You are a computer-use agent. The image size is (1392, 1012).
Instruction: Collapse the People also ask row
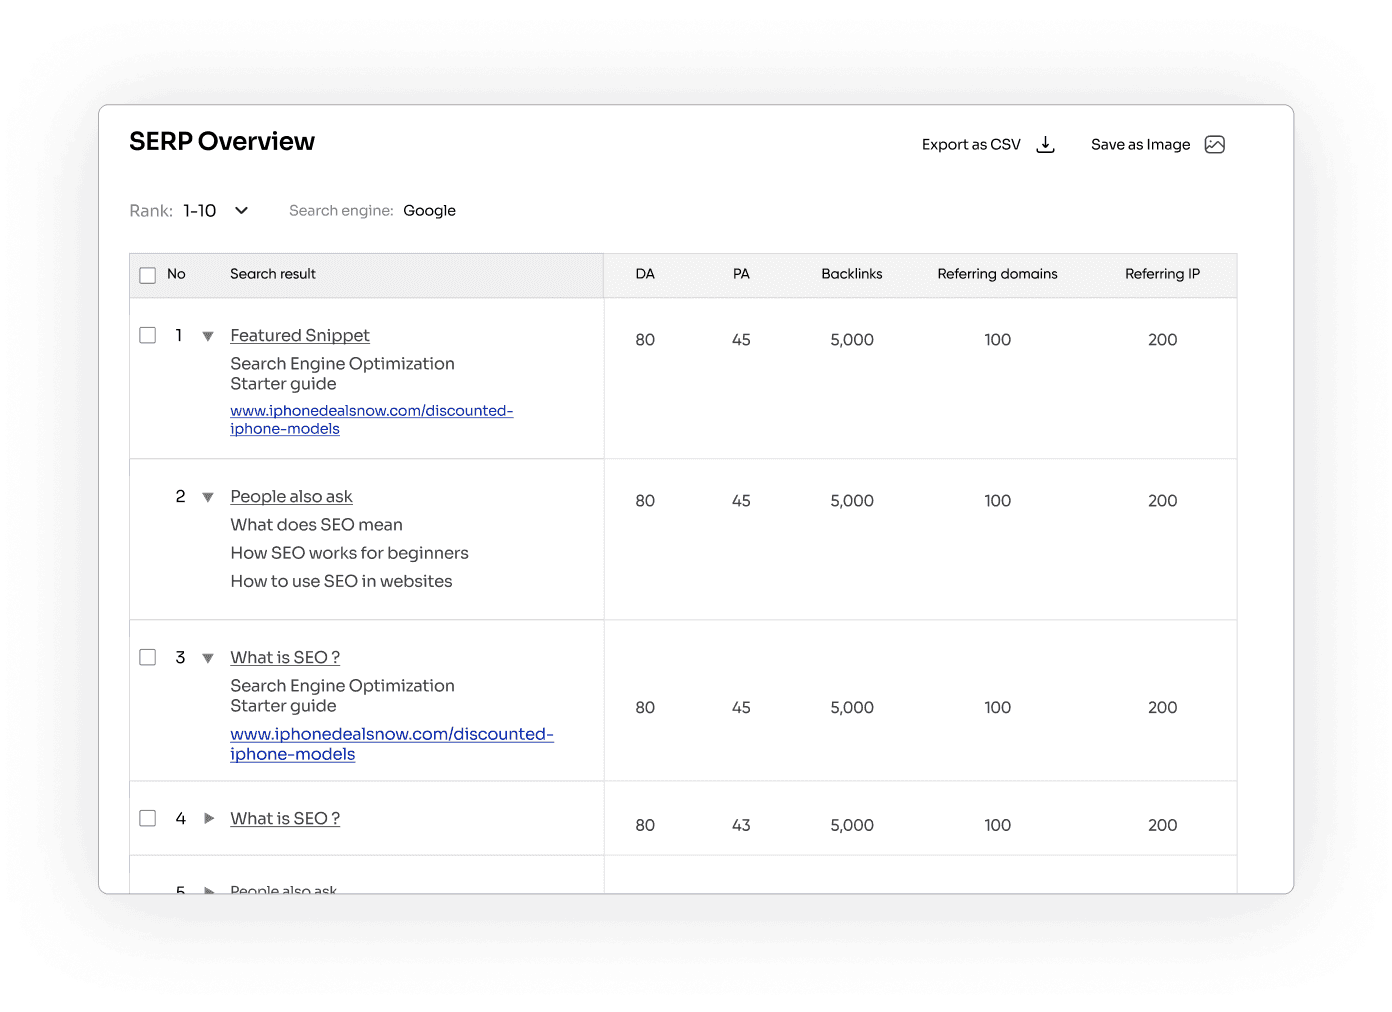[x=208, y=496]
